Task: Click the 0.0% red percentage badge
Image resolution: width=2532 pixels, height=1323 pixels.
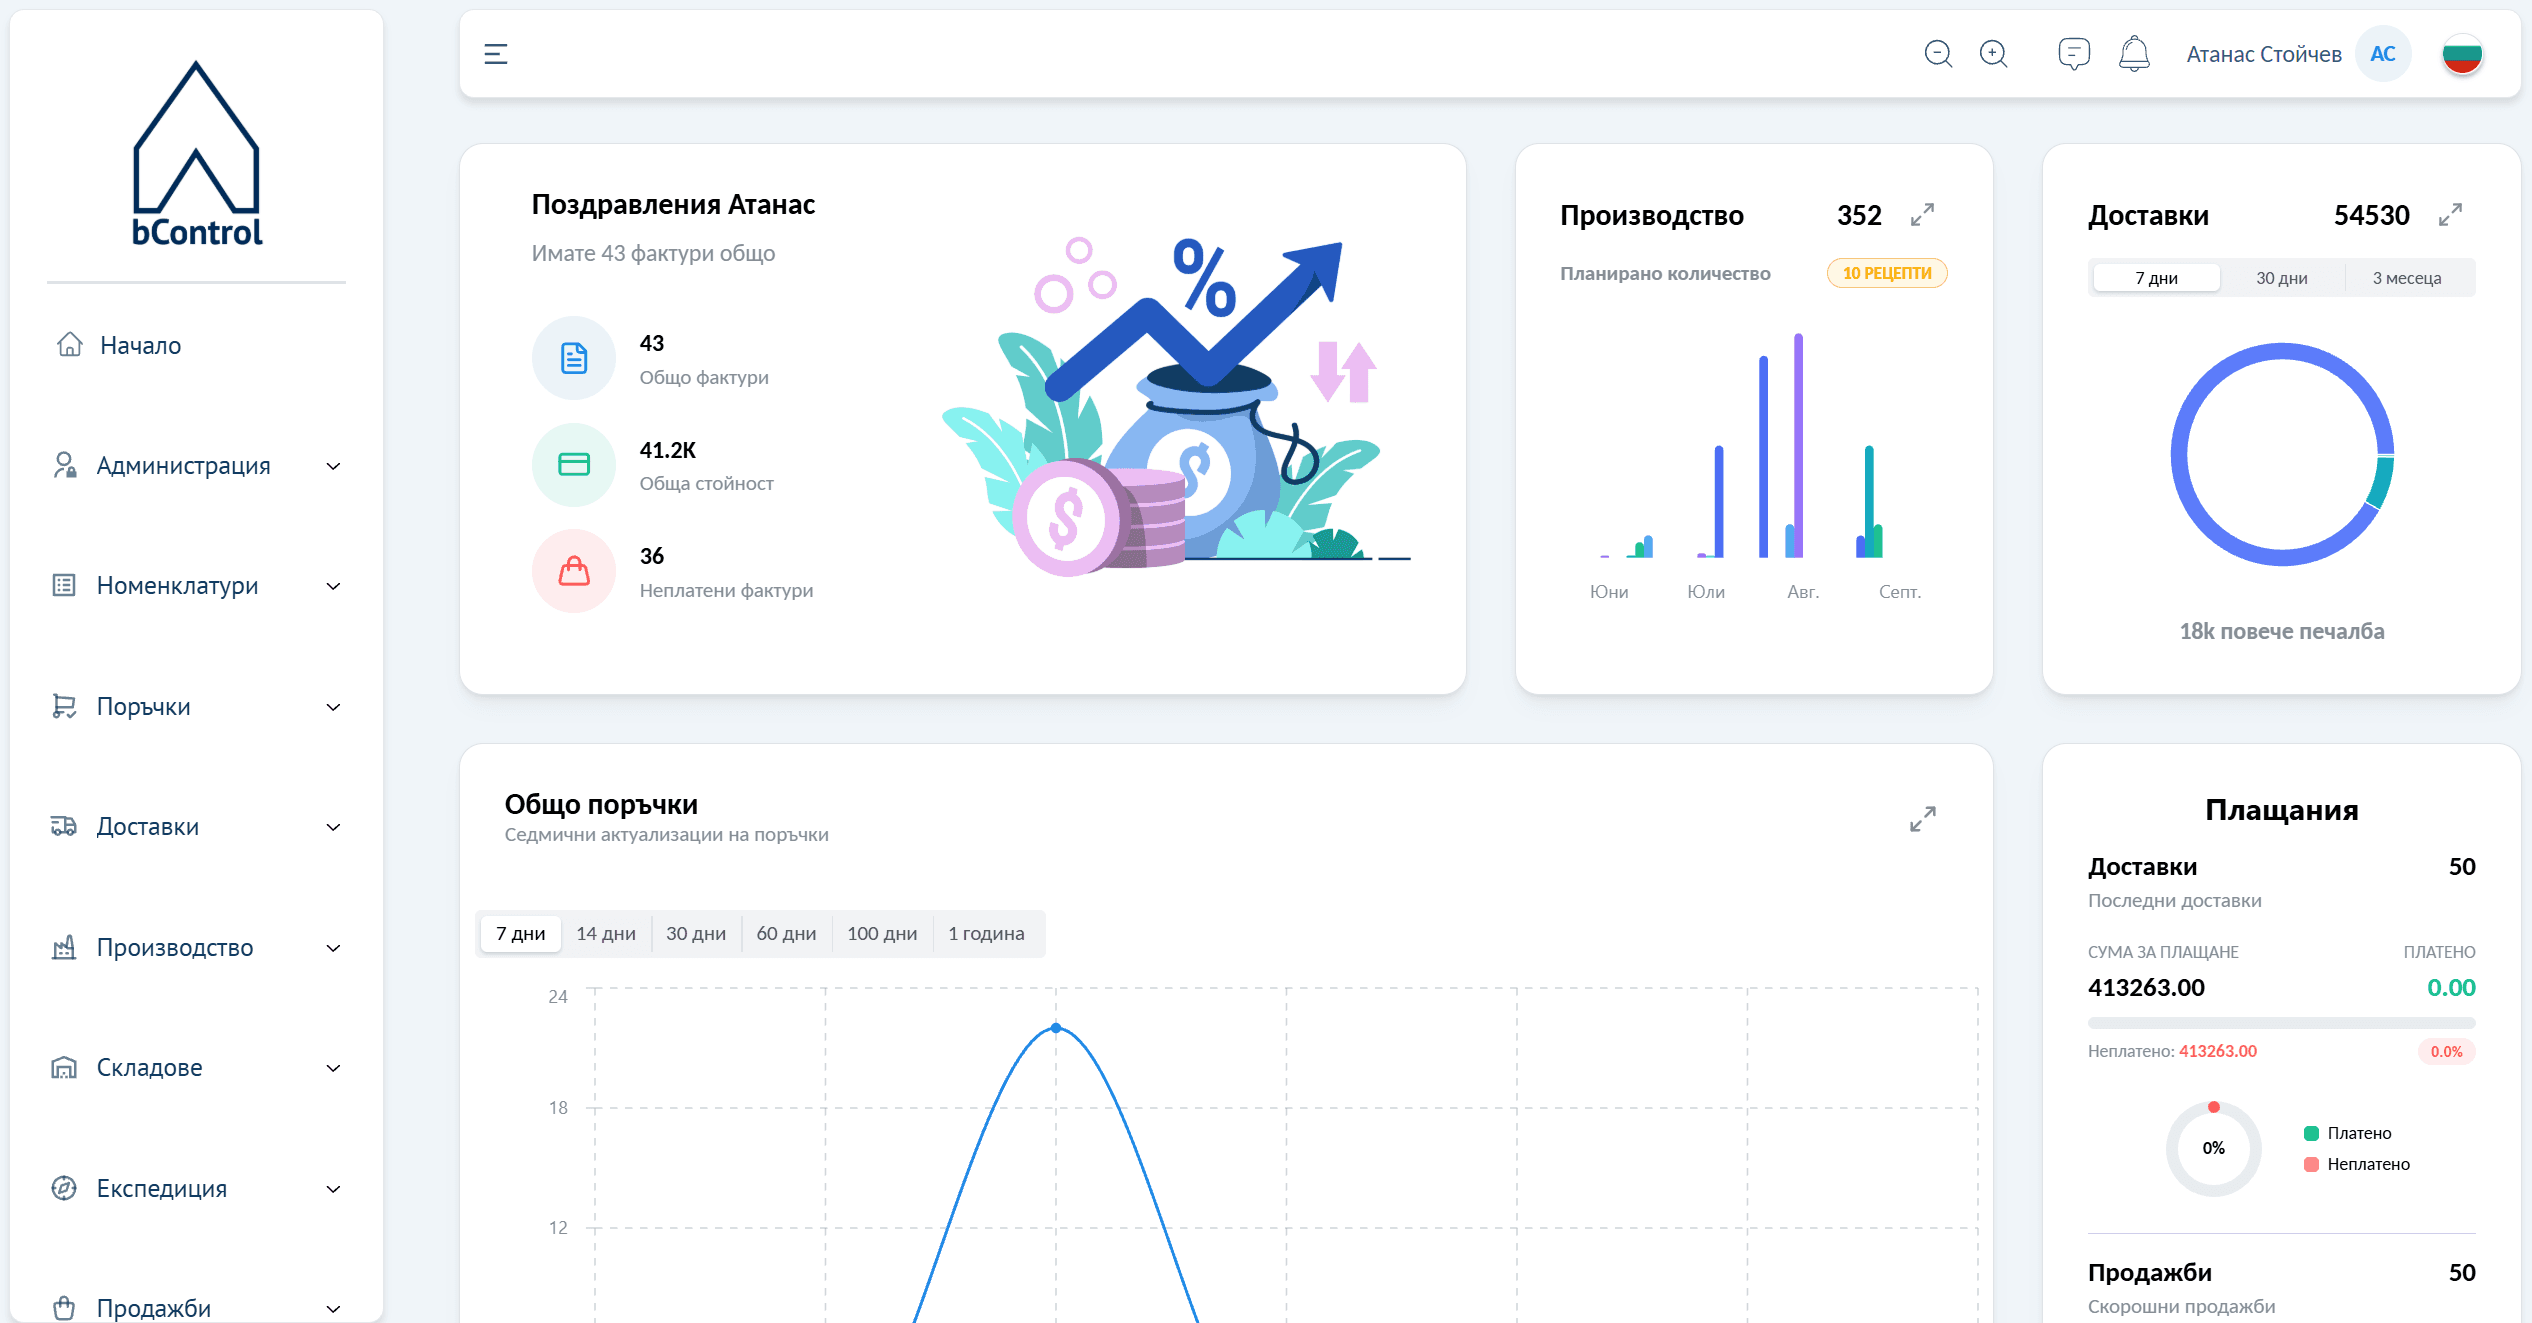Action: (x=2446, y=1051)
